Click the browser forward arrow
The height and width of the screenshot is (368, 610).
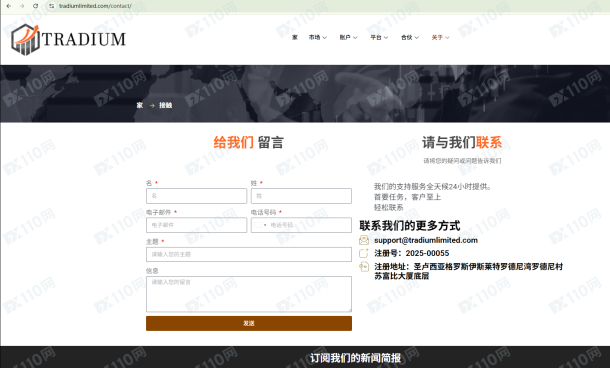click(x=22, y=6)
